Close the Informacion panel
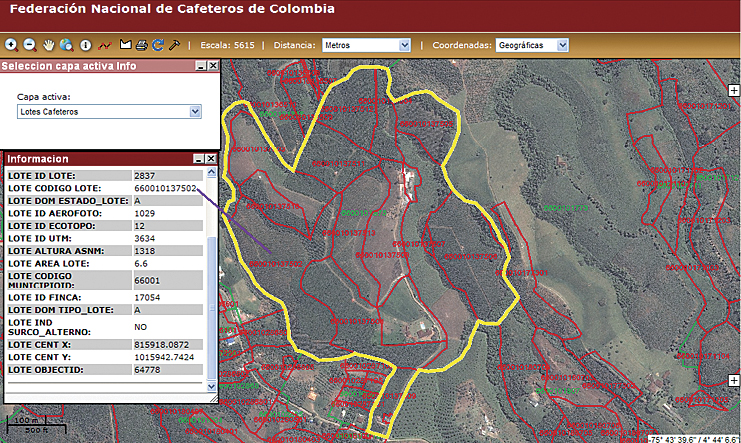Viewport: 741px width, 443px height. point(211,159)
